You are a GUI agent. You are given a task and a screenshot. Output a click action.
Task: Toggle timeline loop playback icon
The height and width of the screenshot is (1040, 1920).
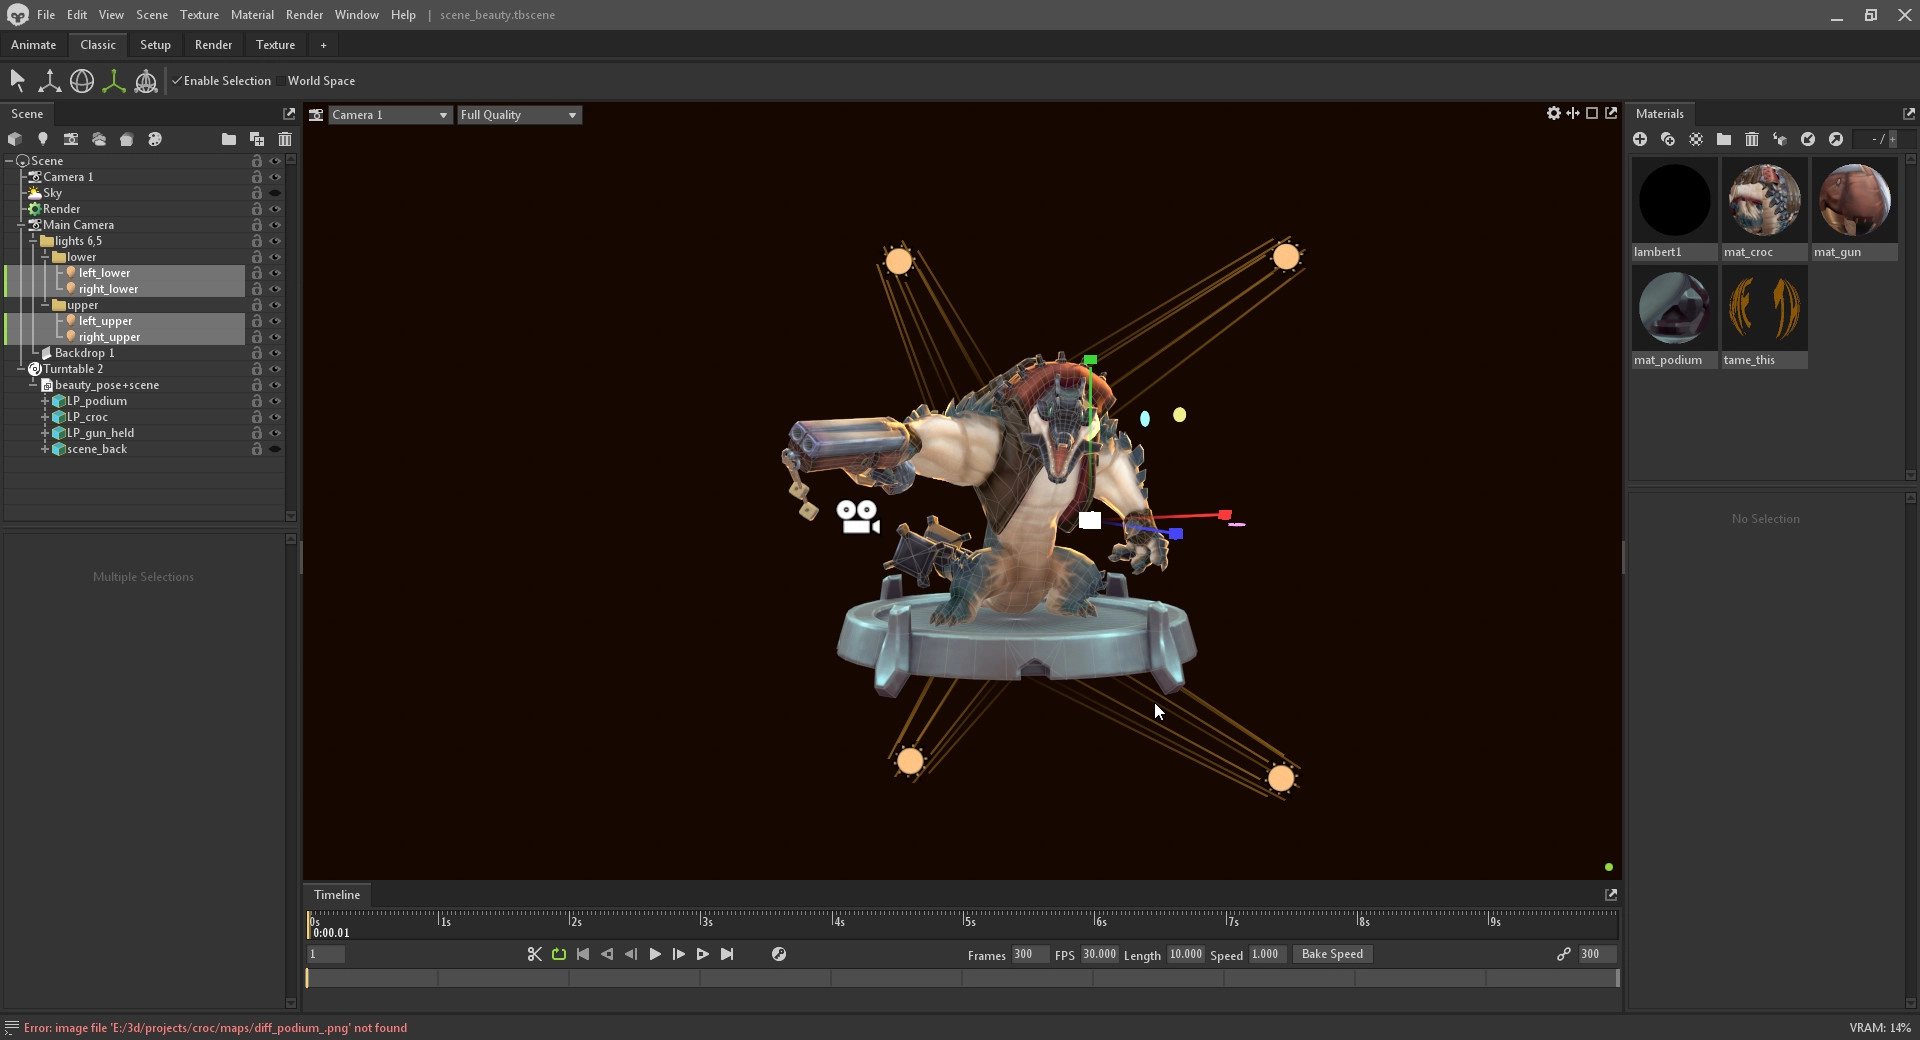tap(559, 954)
